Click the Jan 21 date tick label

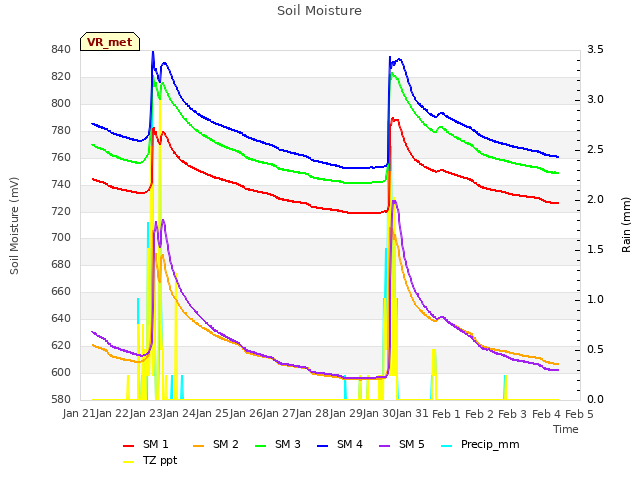click(x=78, y=414)
